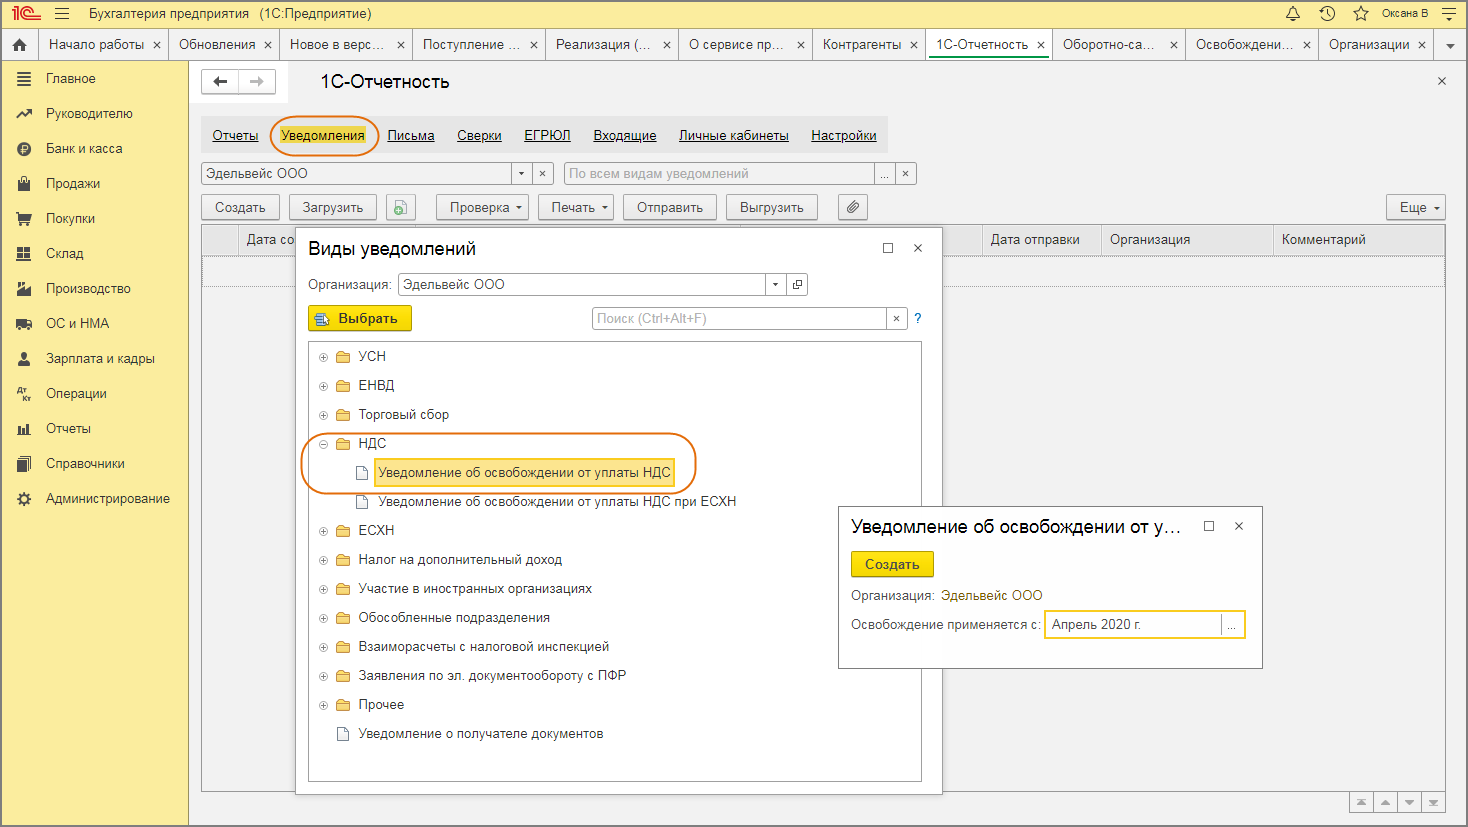Open Отчеты section in sidebar
The image size is (1468, 827).
[68, 428]
